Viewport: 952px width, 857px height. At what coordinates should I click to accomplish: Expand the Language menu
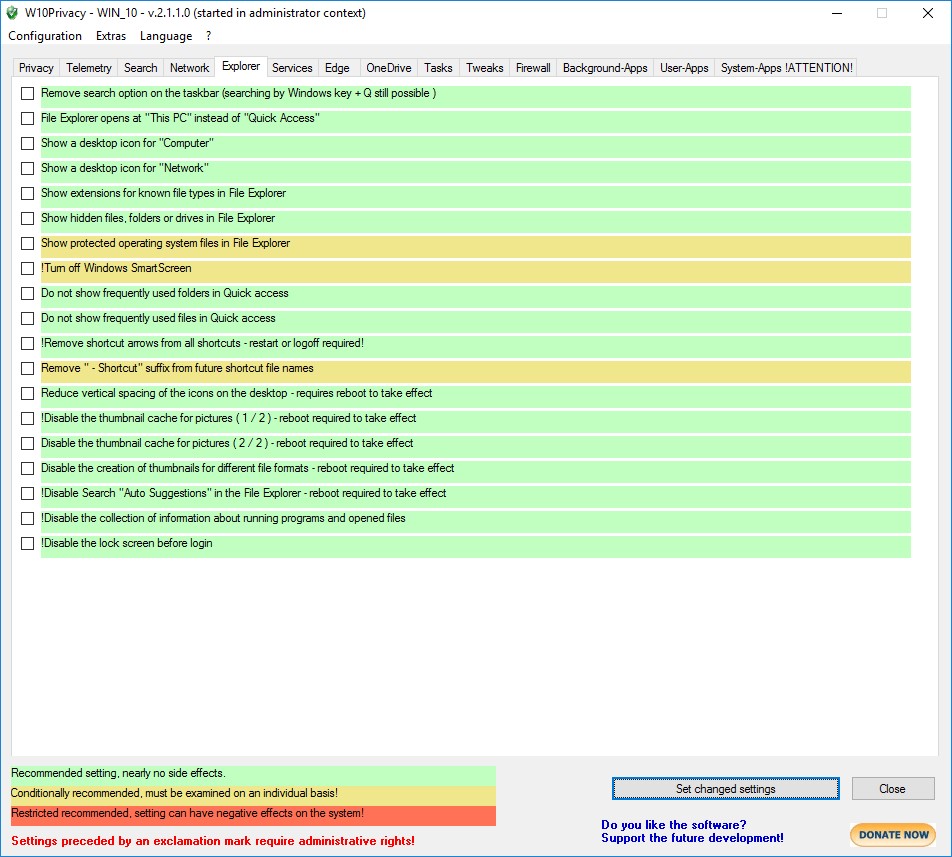[166, 36]
